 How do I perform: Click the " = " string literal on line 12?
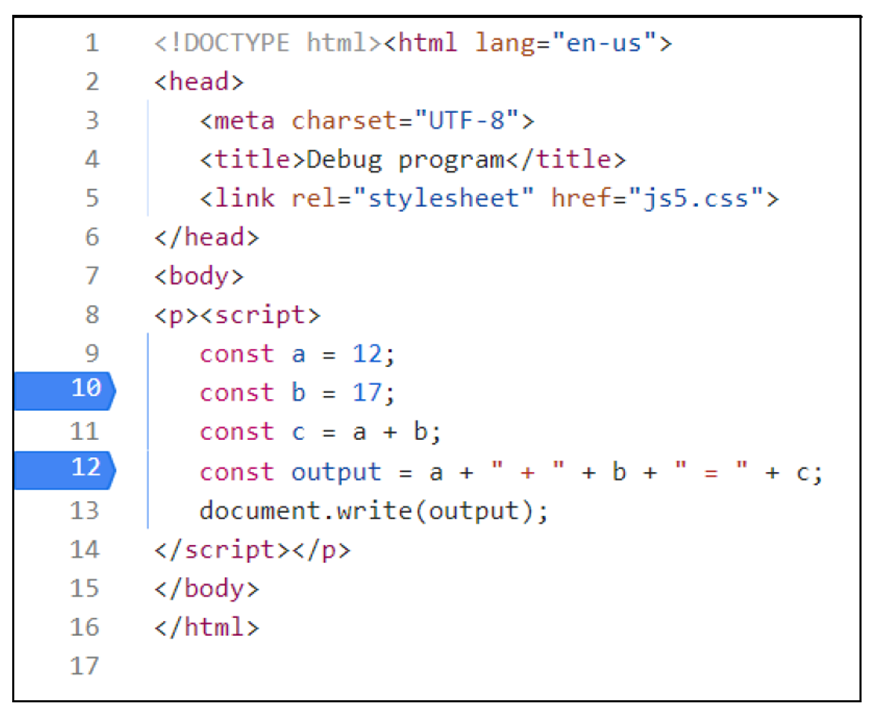(711, 471)
